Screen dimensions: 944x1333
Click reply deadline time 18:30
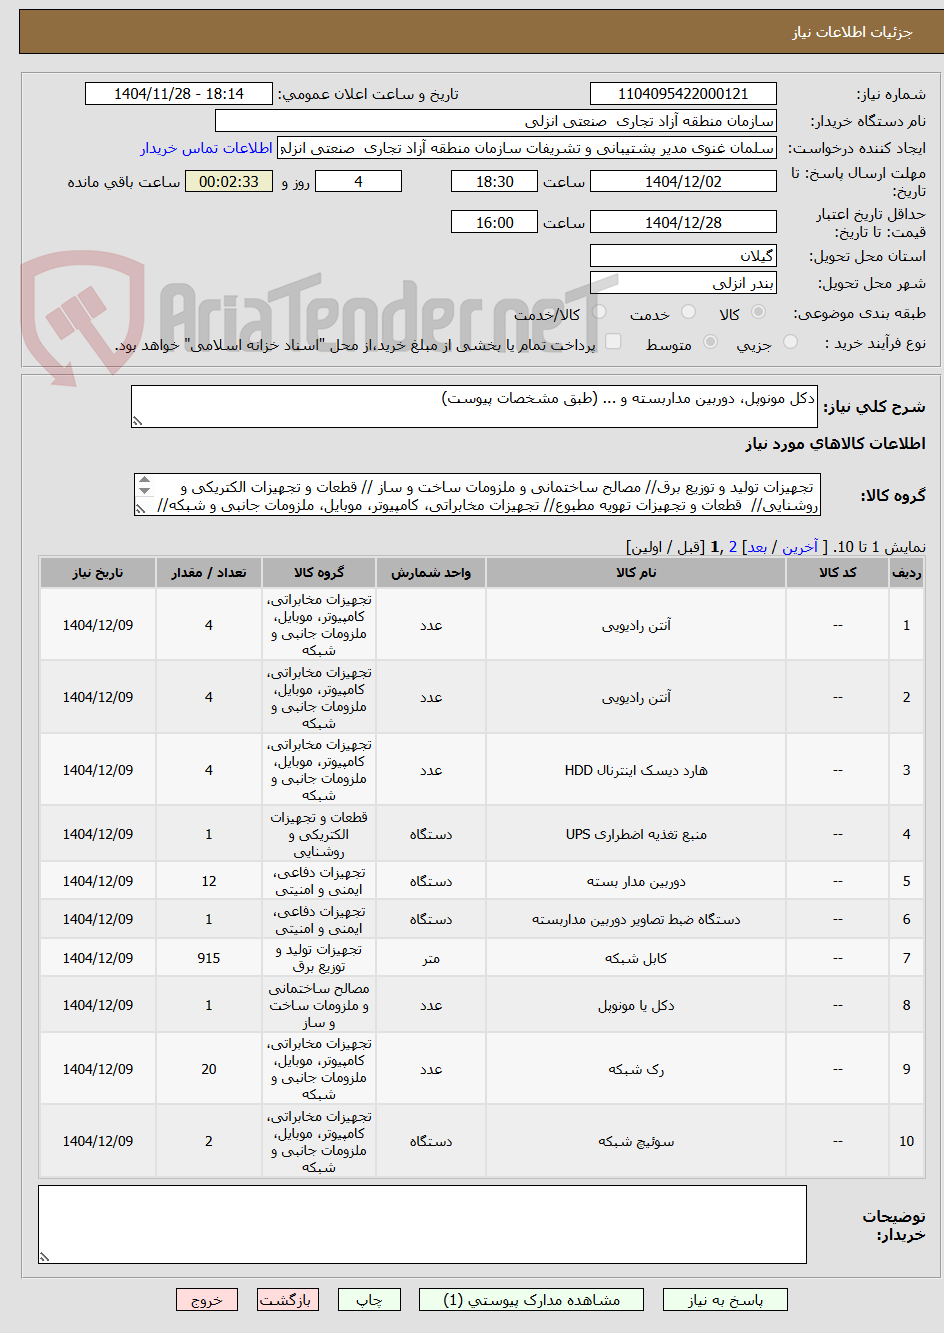coord(494,182)
